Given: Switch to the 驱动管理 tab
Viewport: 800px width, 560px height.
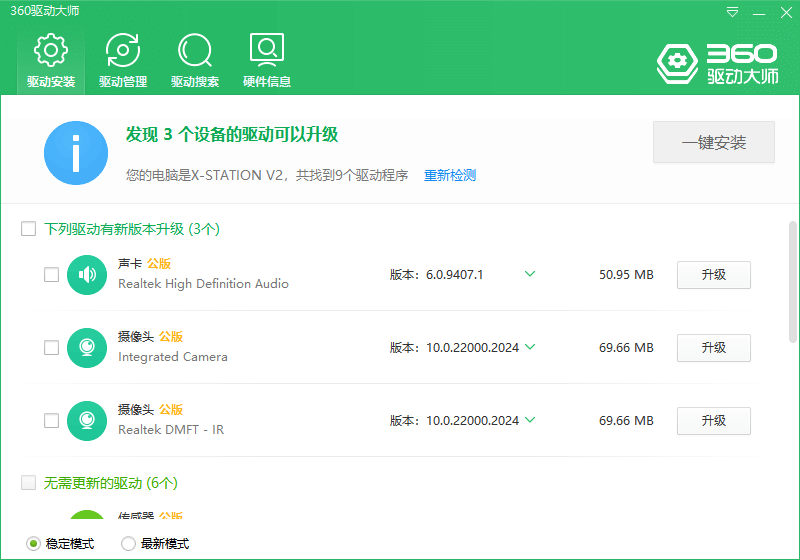Looking at the screenshot, I should [123, 61].
